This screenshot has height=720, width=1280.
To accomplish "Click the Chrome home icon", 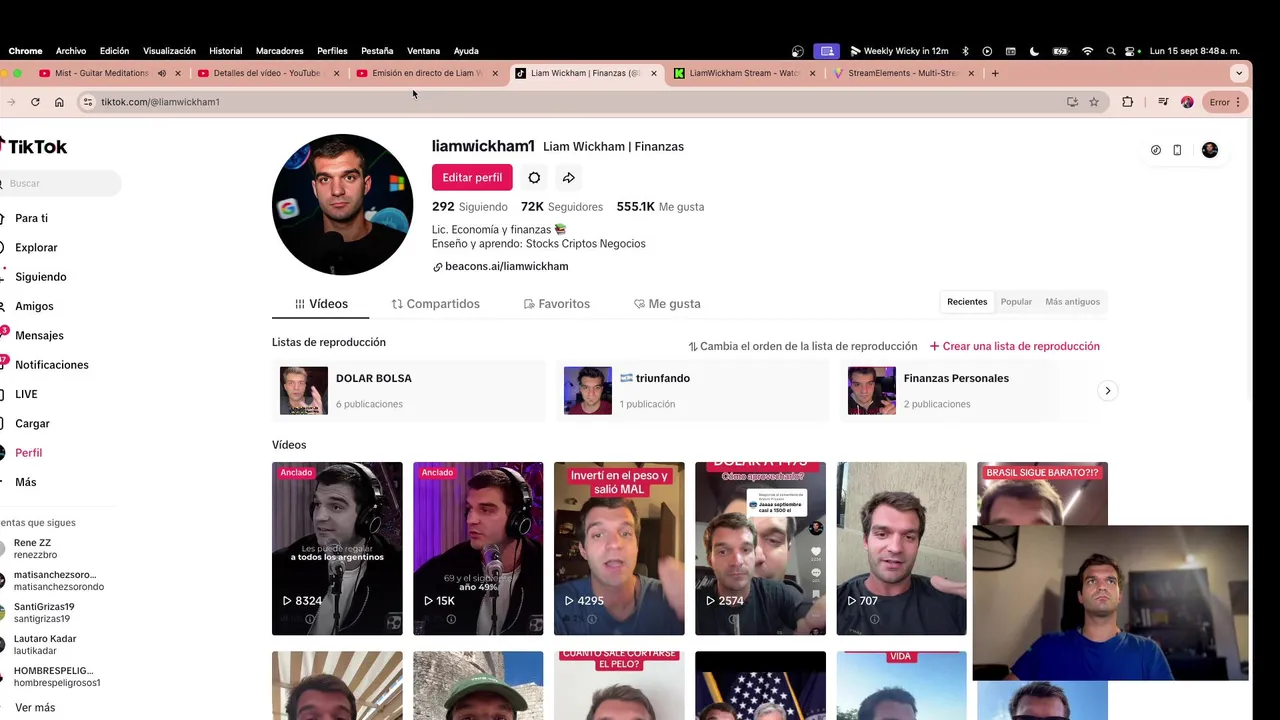I will pos(59,102).
